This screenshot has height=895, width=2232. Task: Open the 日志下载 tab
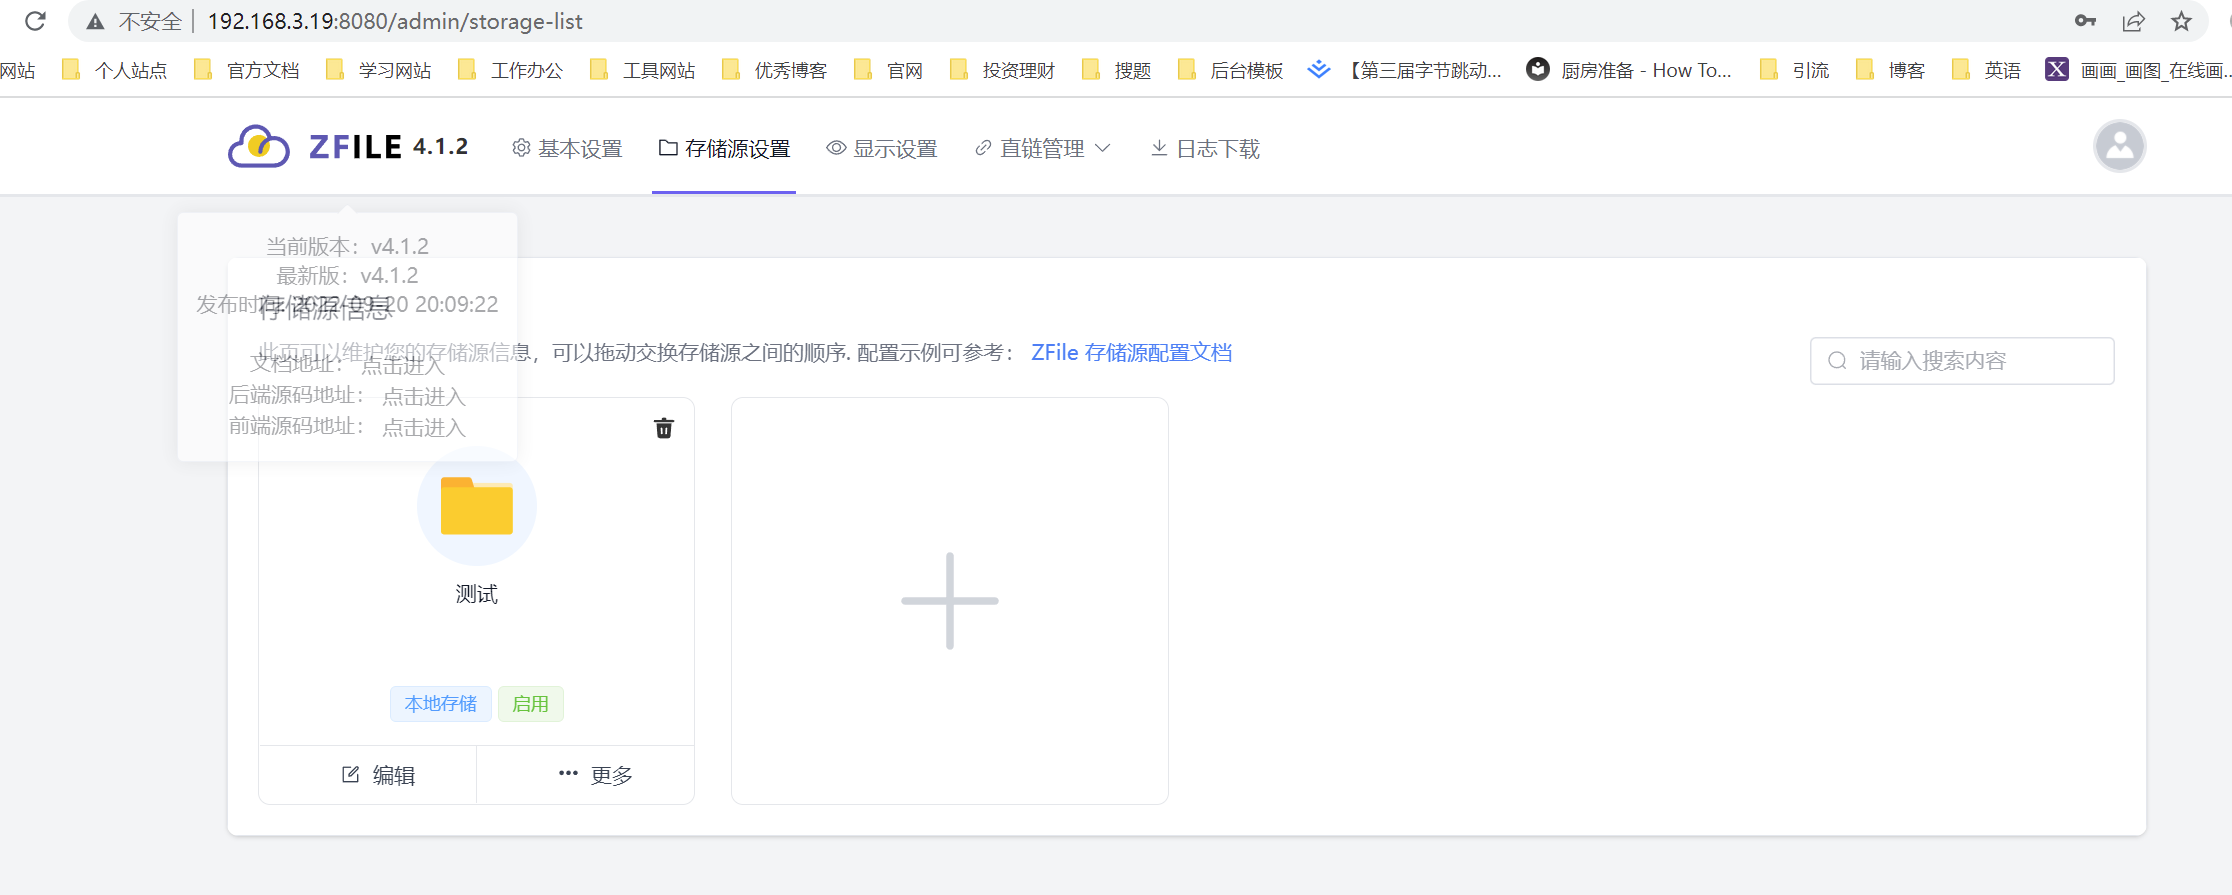1205,149
